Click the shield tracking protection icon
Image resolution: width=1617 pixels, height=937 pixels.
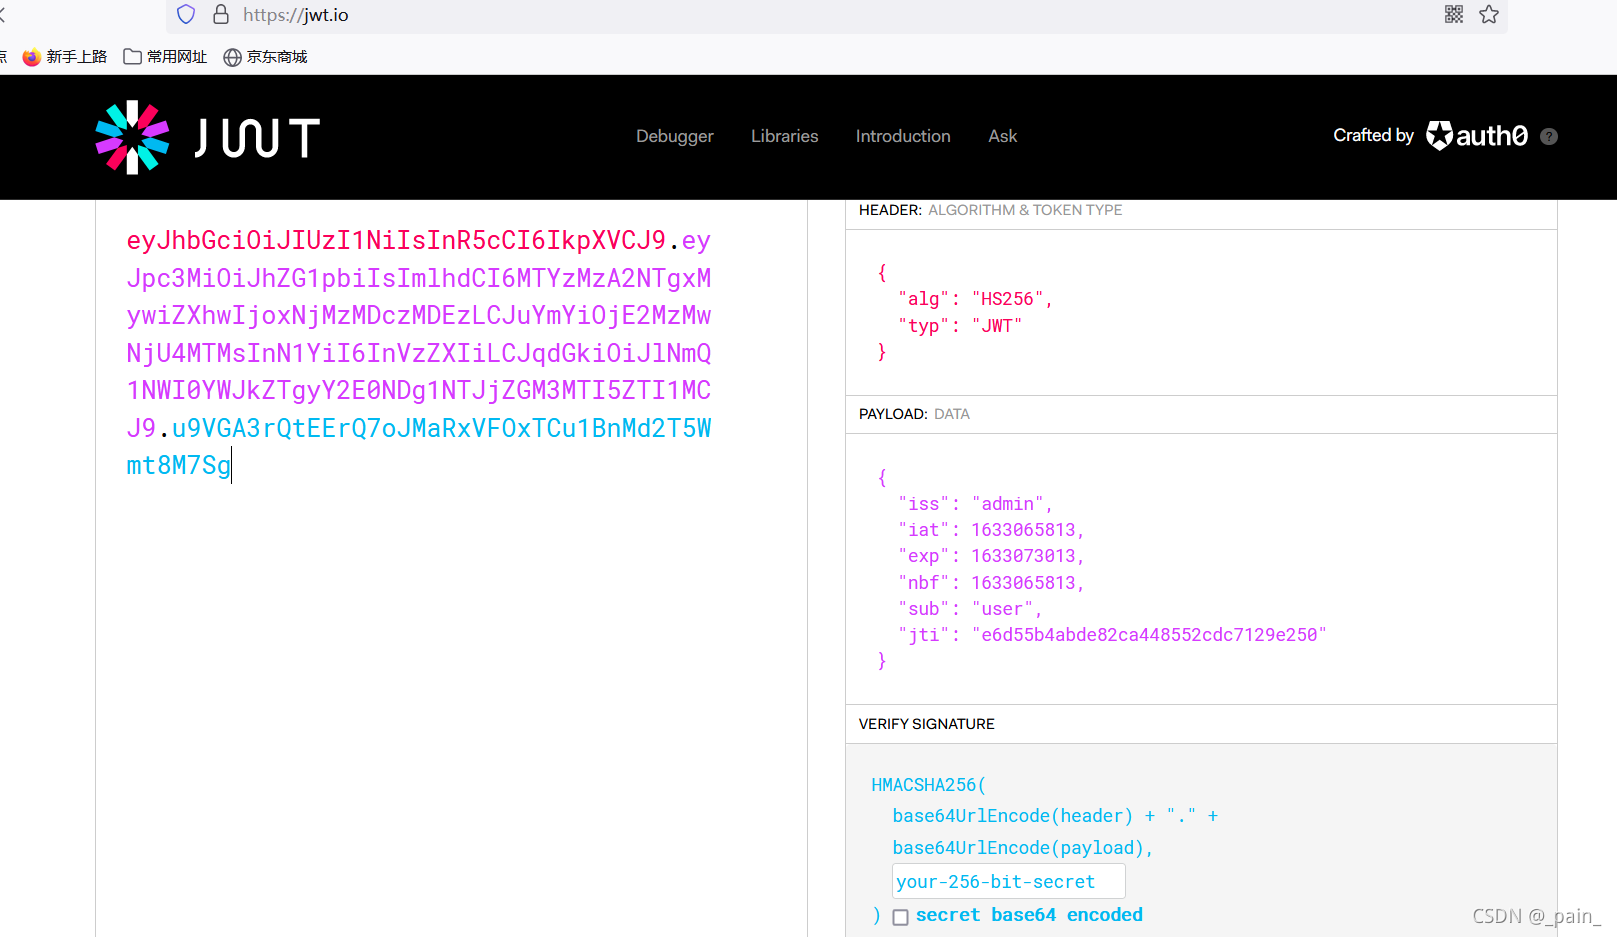186,14
